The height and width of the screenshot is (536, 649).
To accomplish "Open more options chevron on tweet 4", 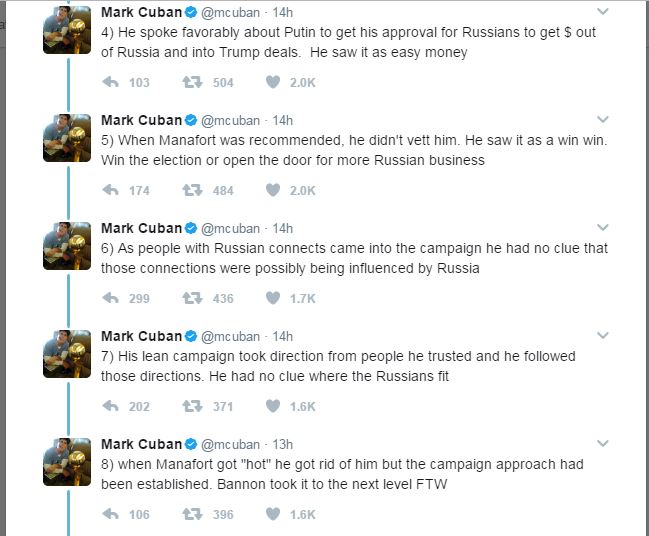I will 602,12.
